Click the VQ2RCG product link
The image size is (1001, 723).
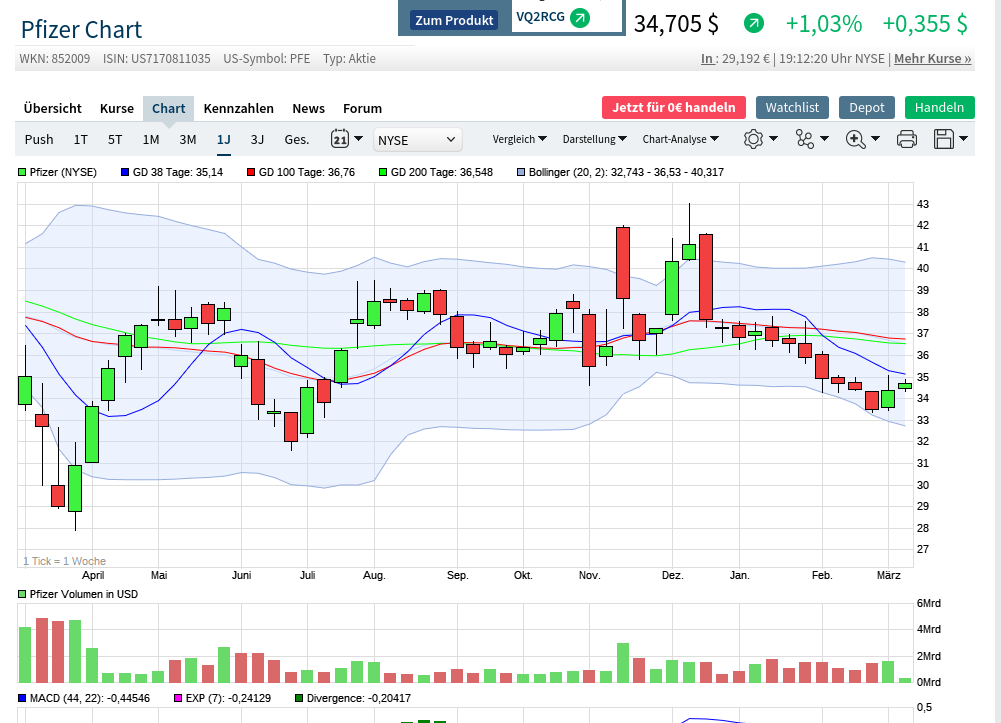coord(540,17)
